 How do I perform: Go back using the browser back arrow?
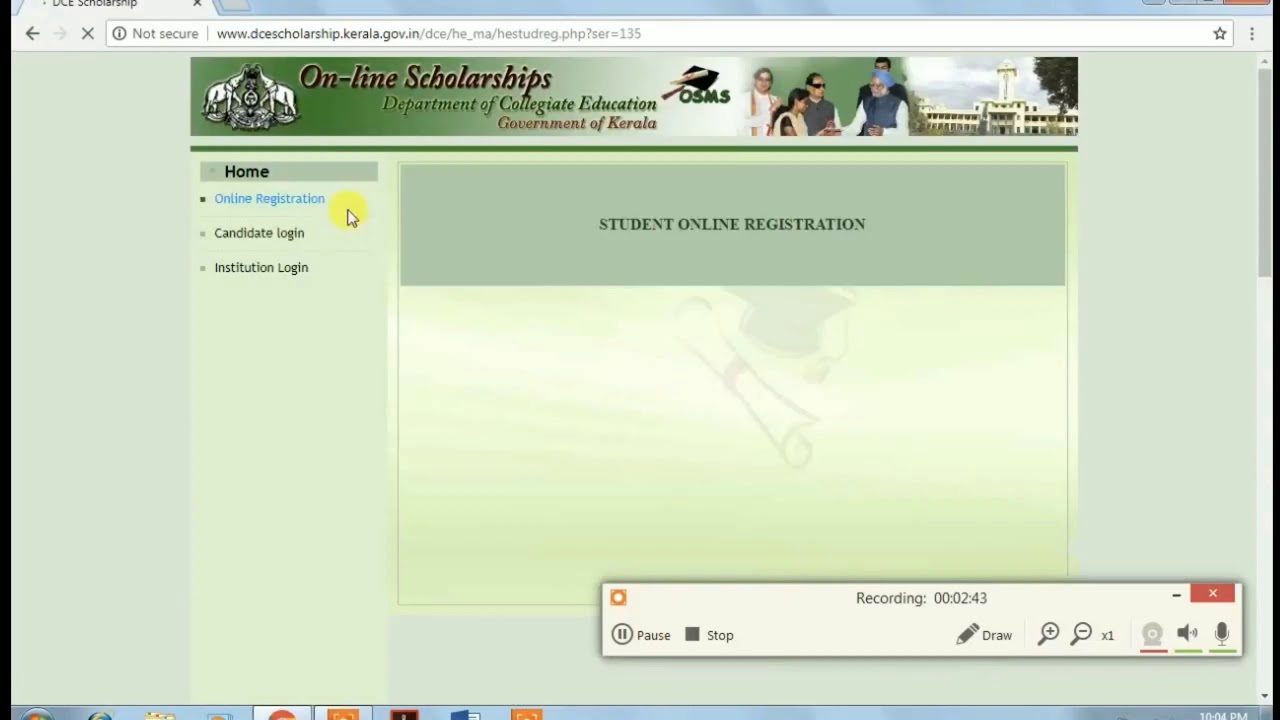[x=32, y=34]
